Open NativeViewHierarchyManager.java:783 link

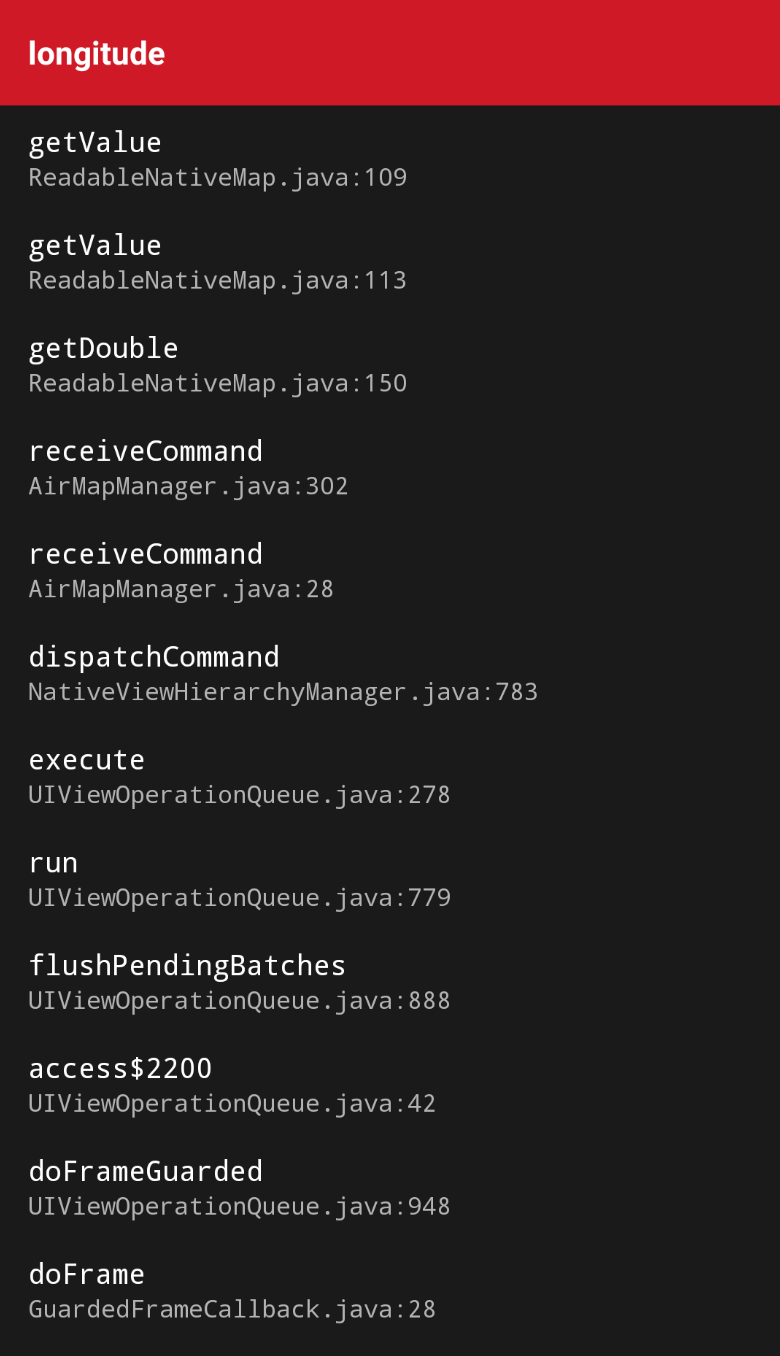point(282,691)
